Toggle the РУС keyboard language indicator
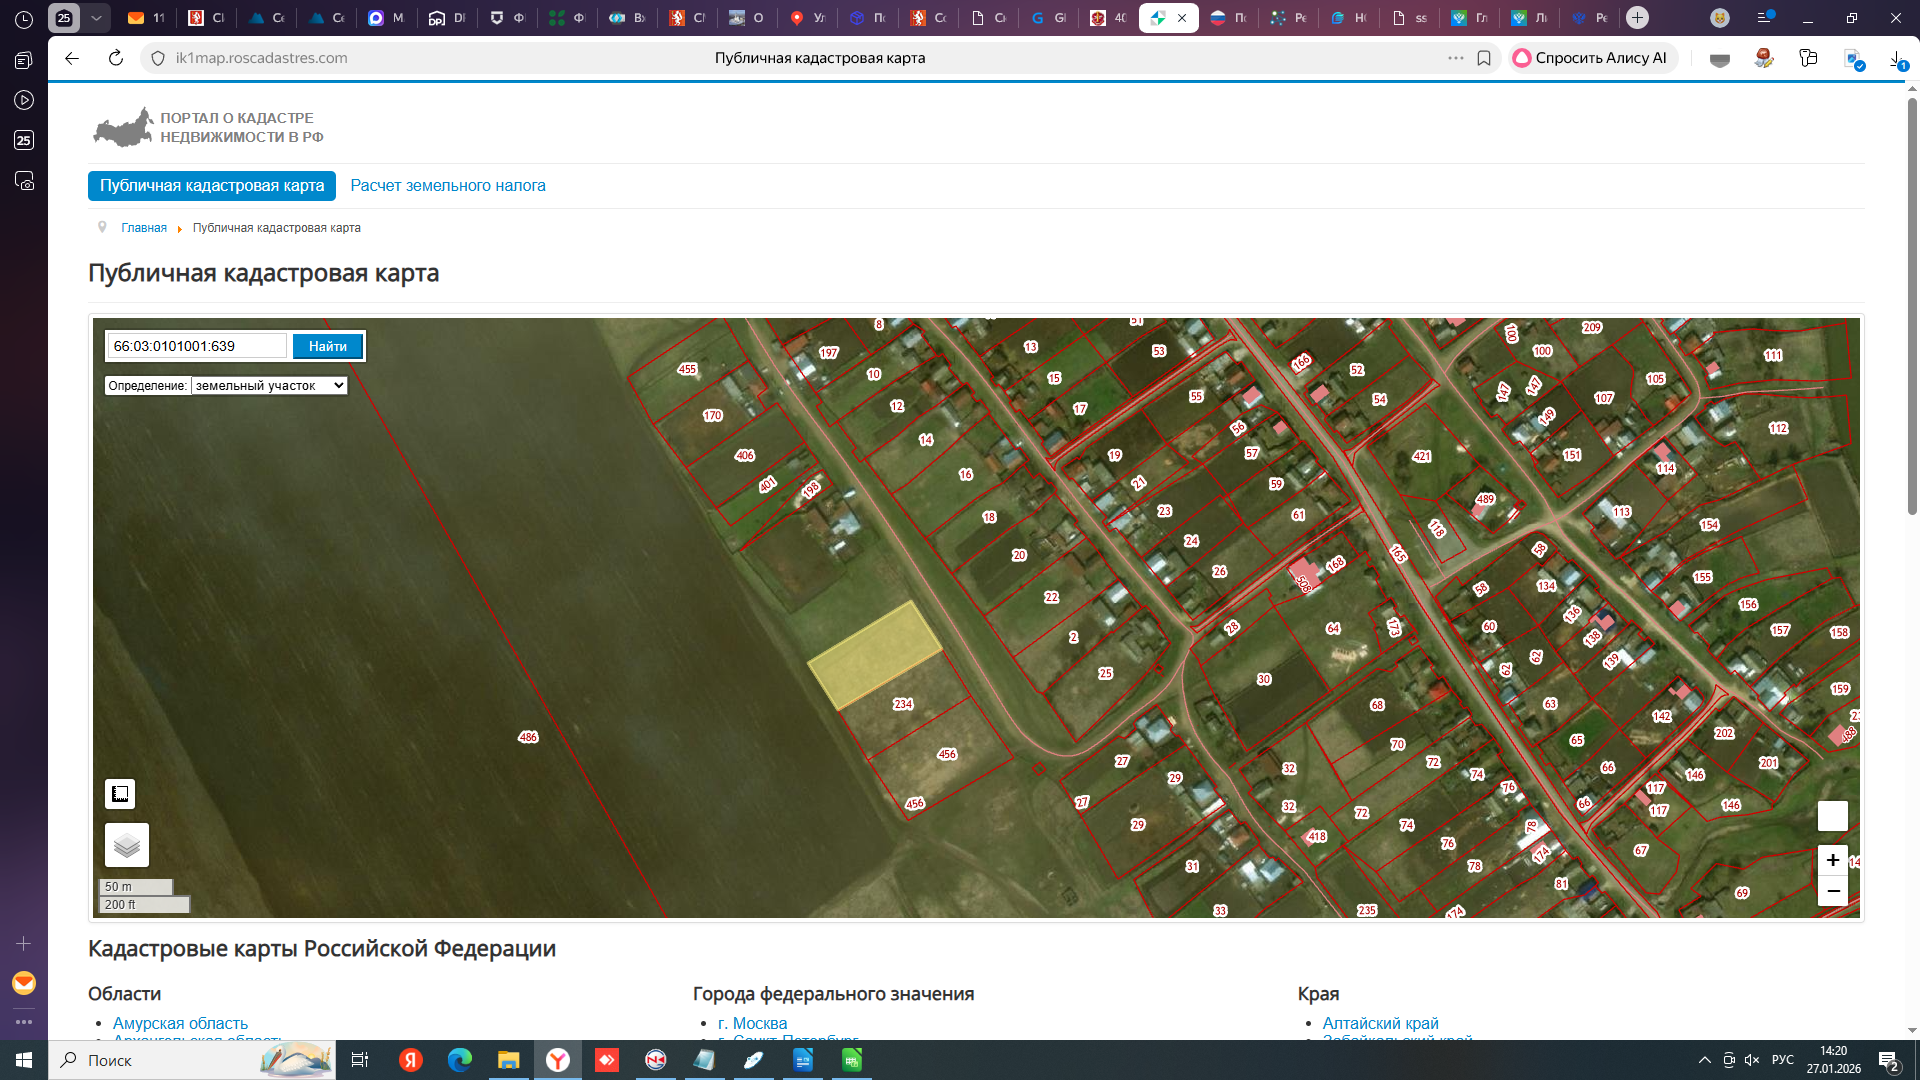 pyautogui.click(x=1782, y=1060)
